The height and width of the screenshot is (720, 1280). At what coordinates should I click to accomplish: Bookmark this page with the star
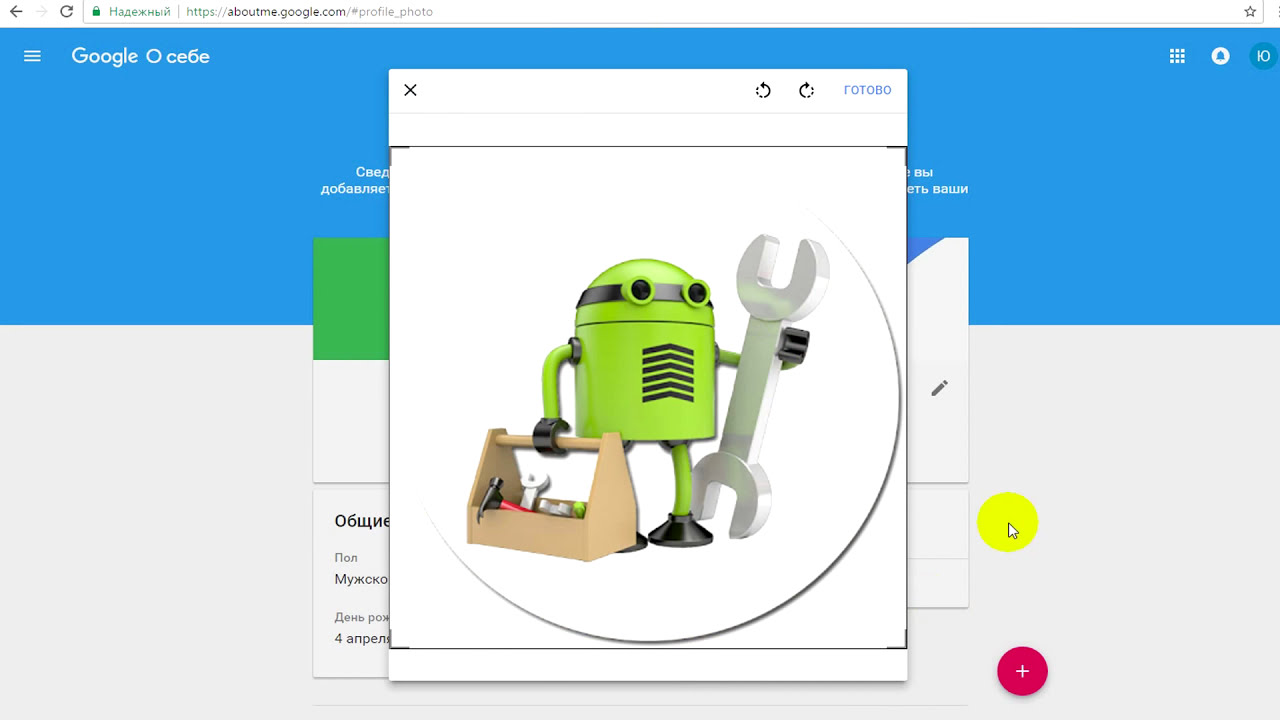point(1250,12)
